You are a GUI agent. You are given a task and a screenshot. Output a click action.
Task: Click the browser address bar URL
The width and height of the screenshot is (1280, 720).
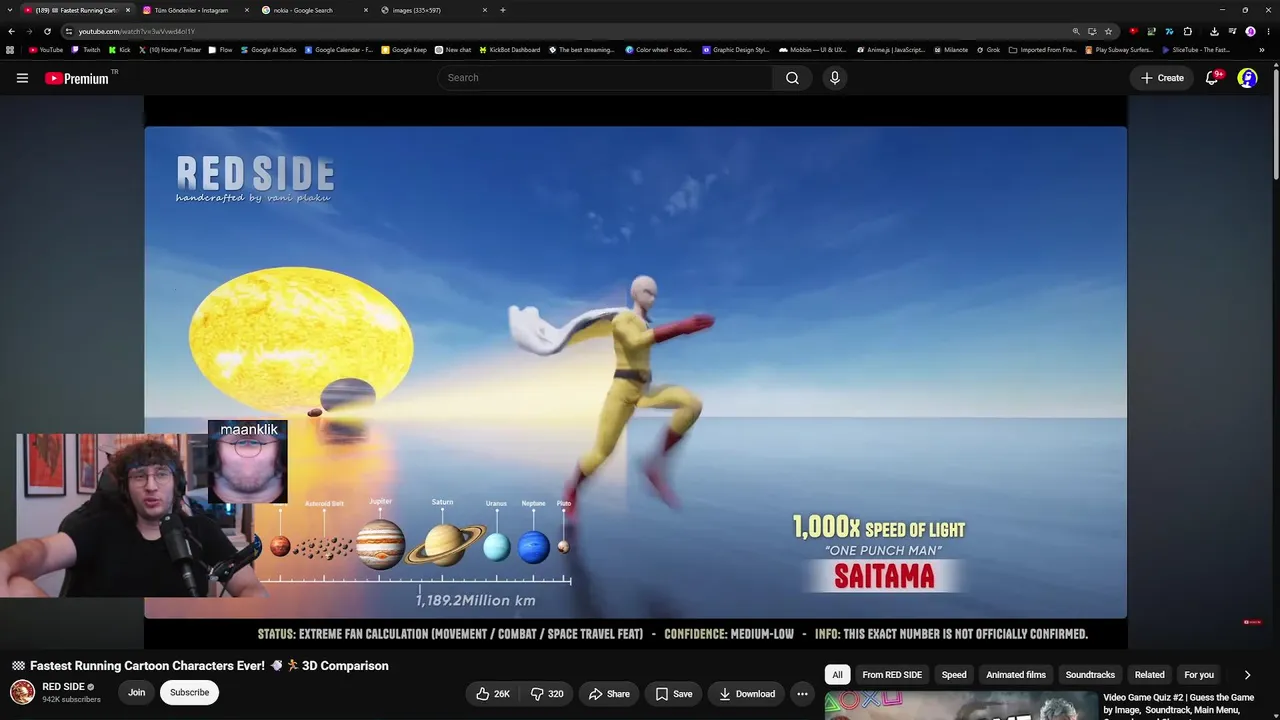point(137,31)
